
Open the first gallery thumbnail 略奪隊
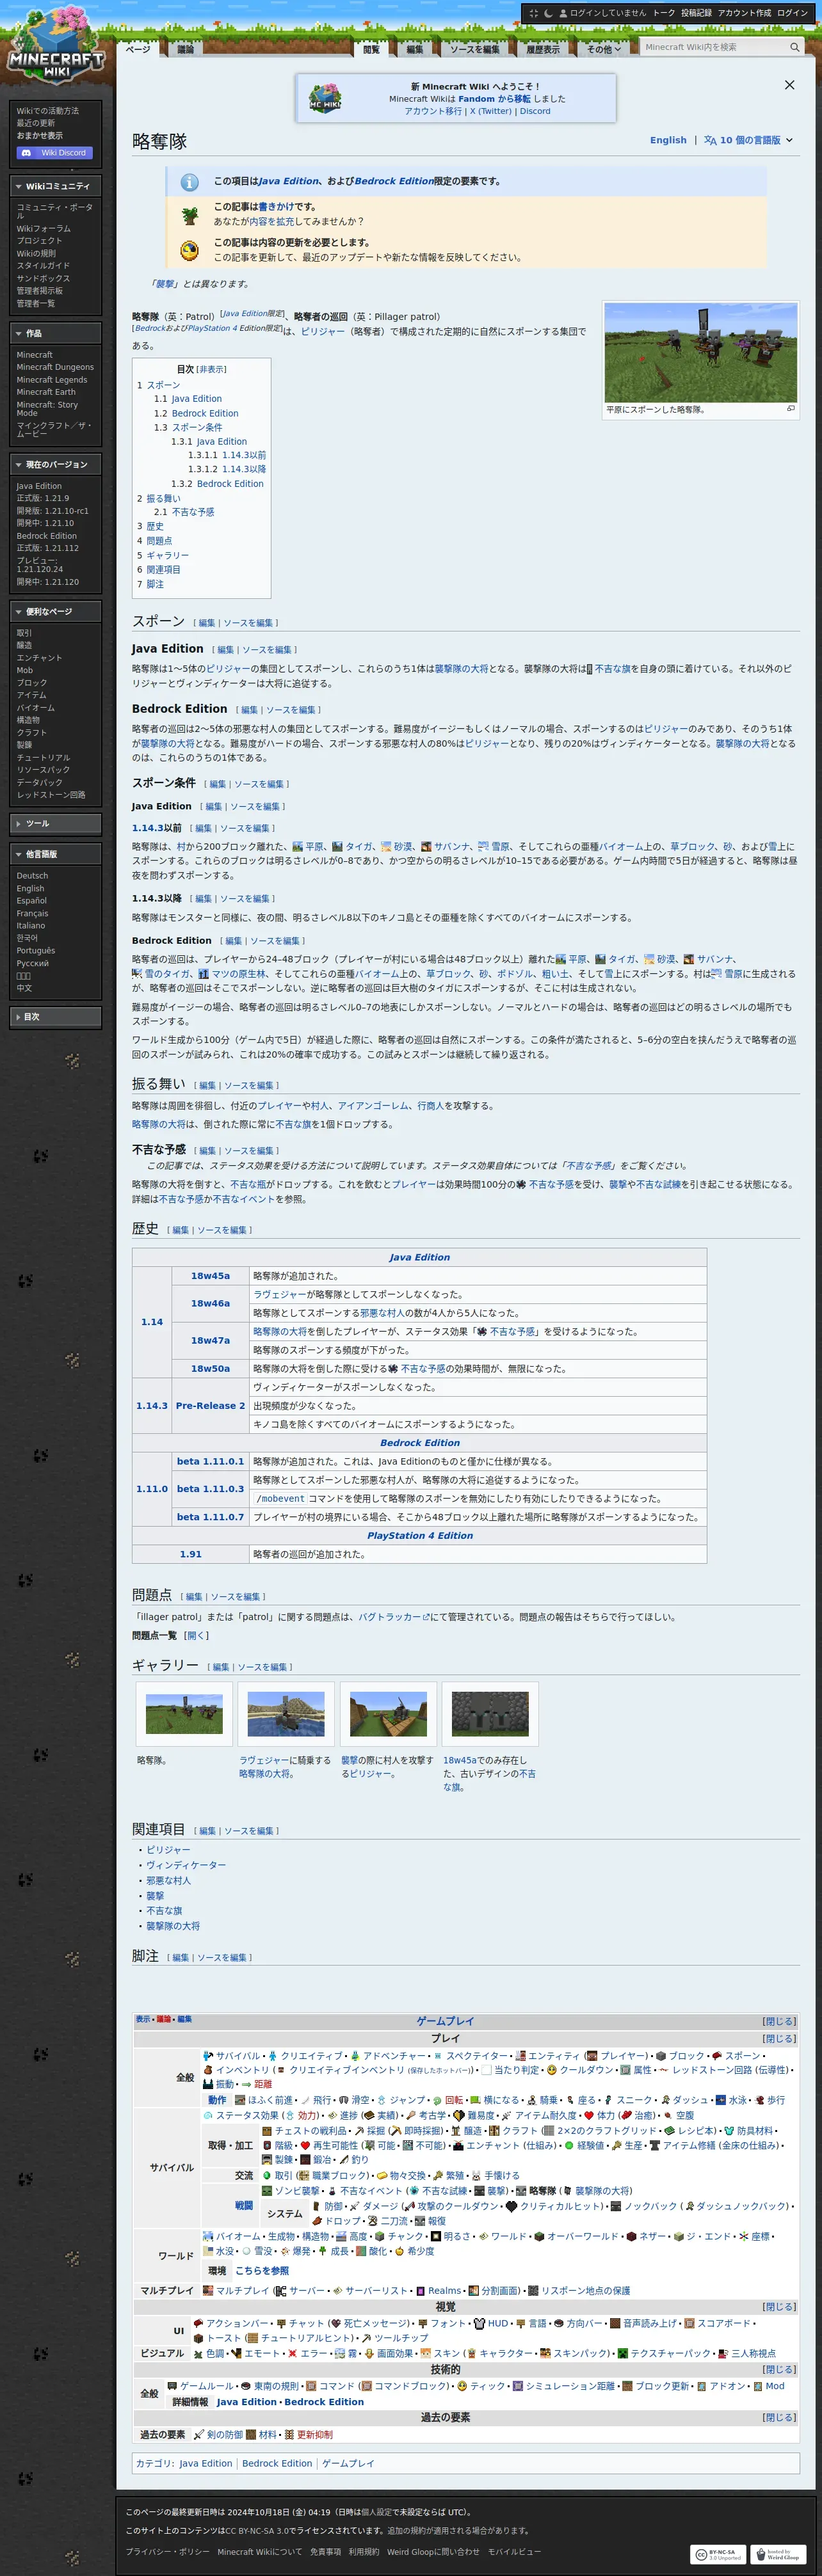pos(184,1715)
